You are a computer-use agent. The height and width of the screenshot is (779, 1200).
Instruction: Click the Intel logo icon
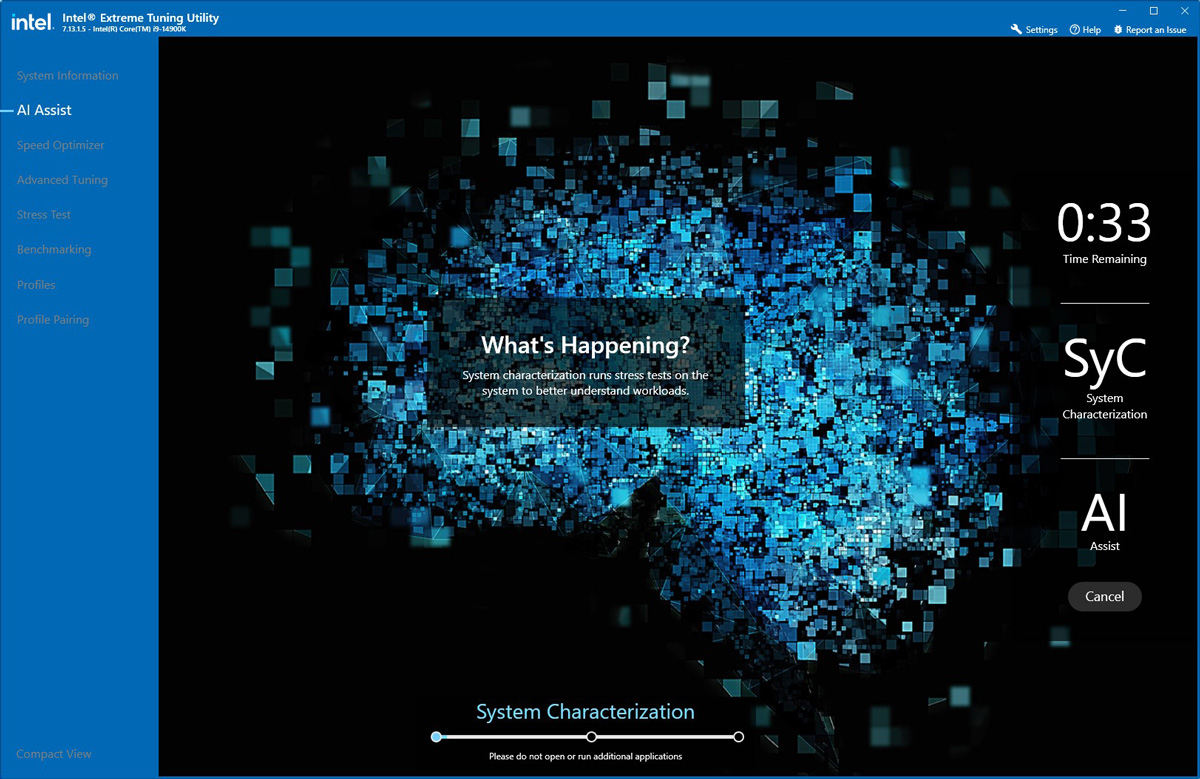tap(32, 22)
